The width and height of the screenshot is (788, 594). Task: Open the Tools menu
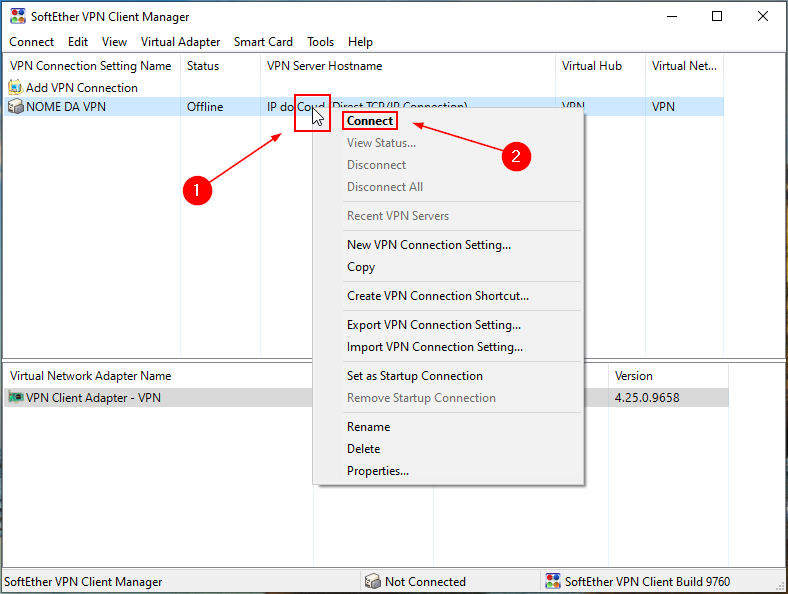point(321,42)
